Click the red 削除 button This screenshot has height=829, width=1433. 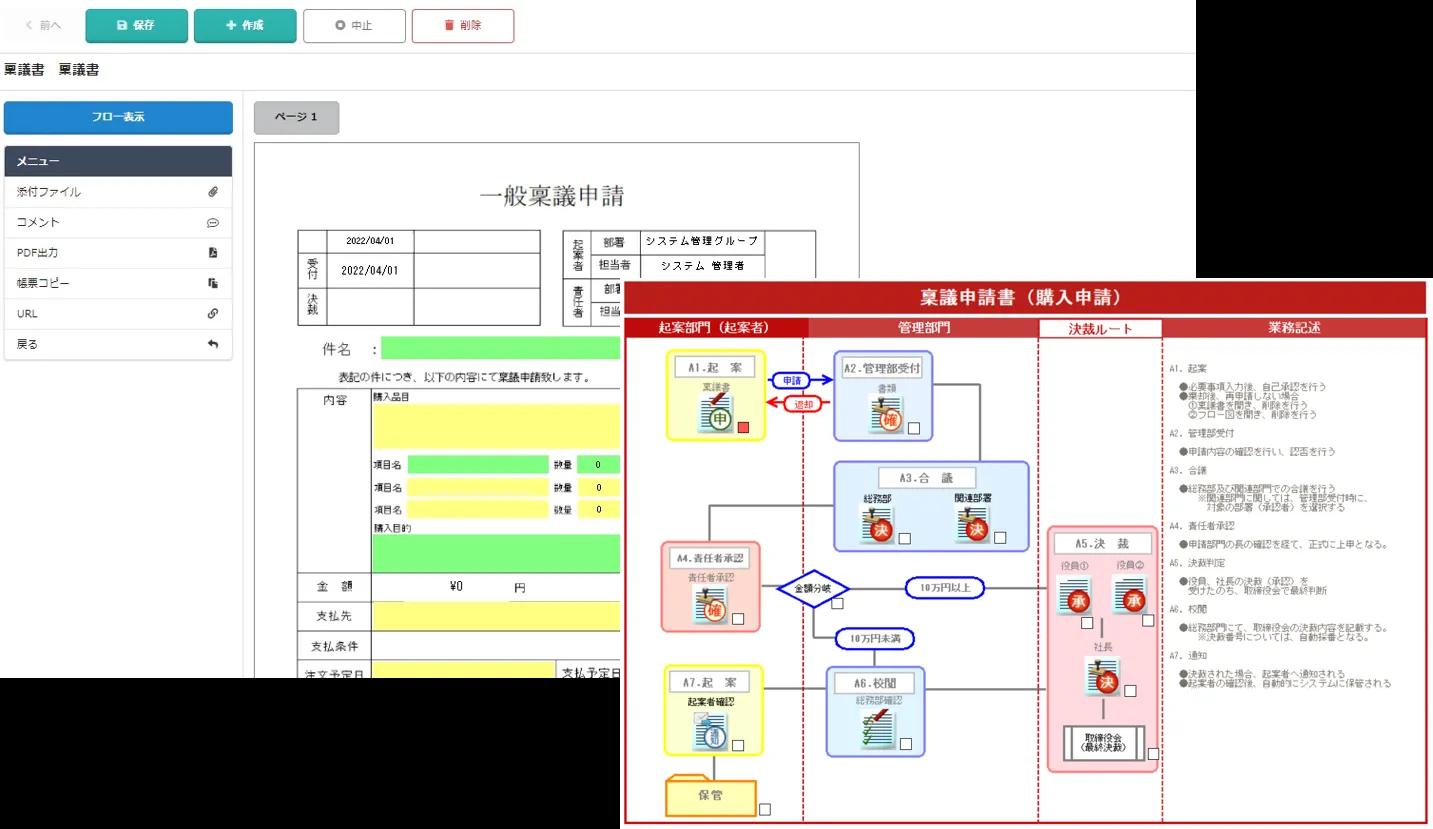coord(463,26)
